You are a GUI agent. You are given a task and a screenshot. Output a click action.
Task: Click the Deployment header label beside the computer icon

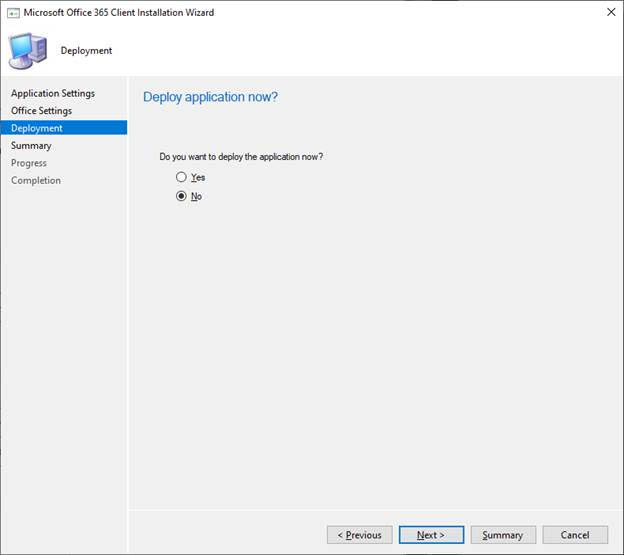pyautogui.click(x=86, y=51)
